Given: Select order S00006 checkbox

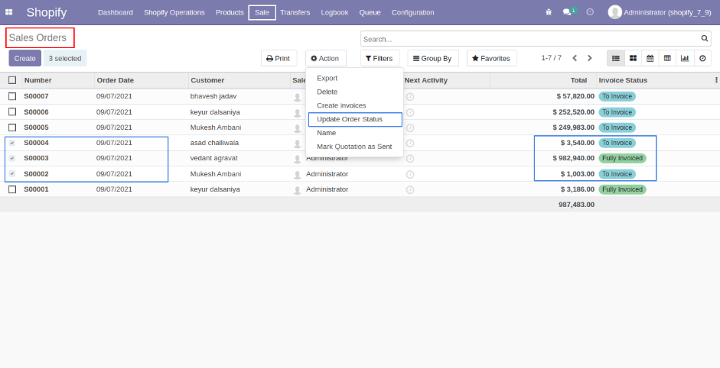Looking at the screenshot, I should pos(12,112).
